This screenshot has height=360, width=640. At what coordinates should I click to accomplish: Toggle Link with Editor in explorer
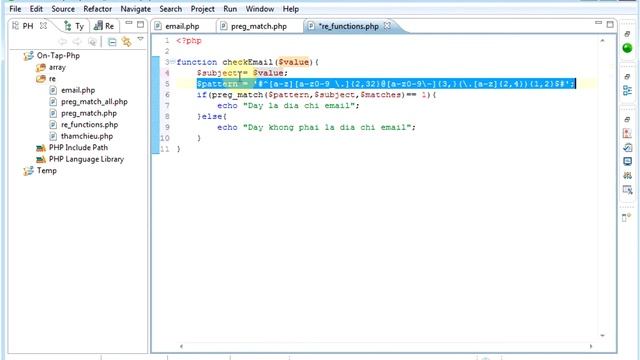(x=127, y=41)
